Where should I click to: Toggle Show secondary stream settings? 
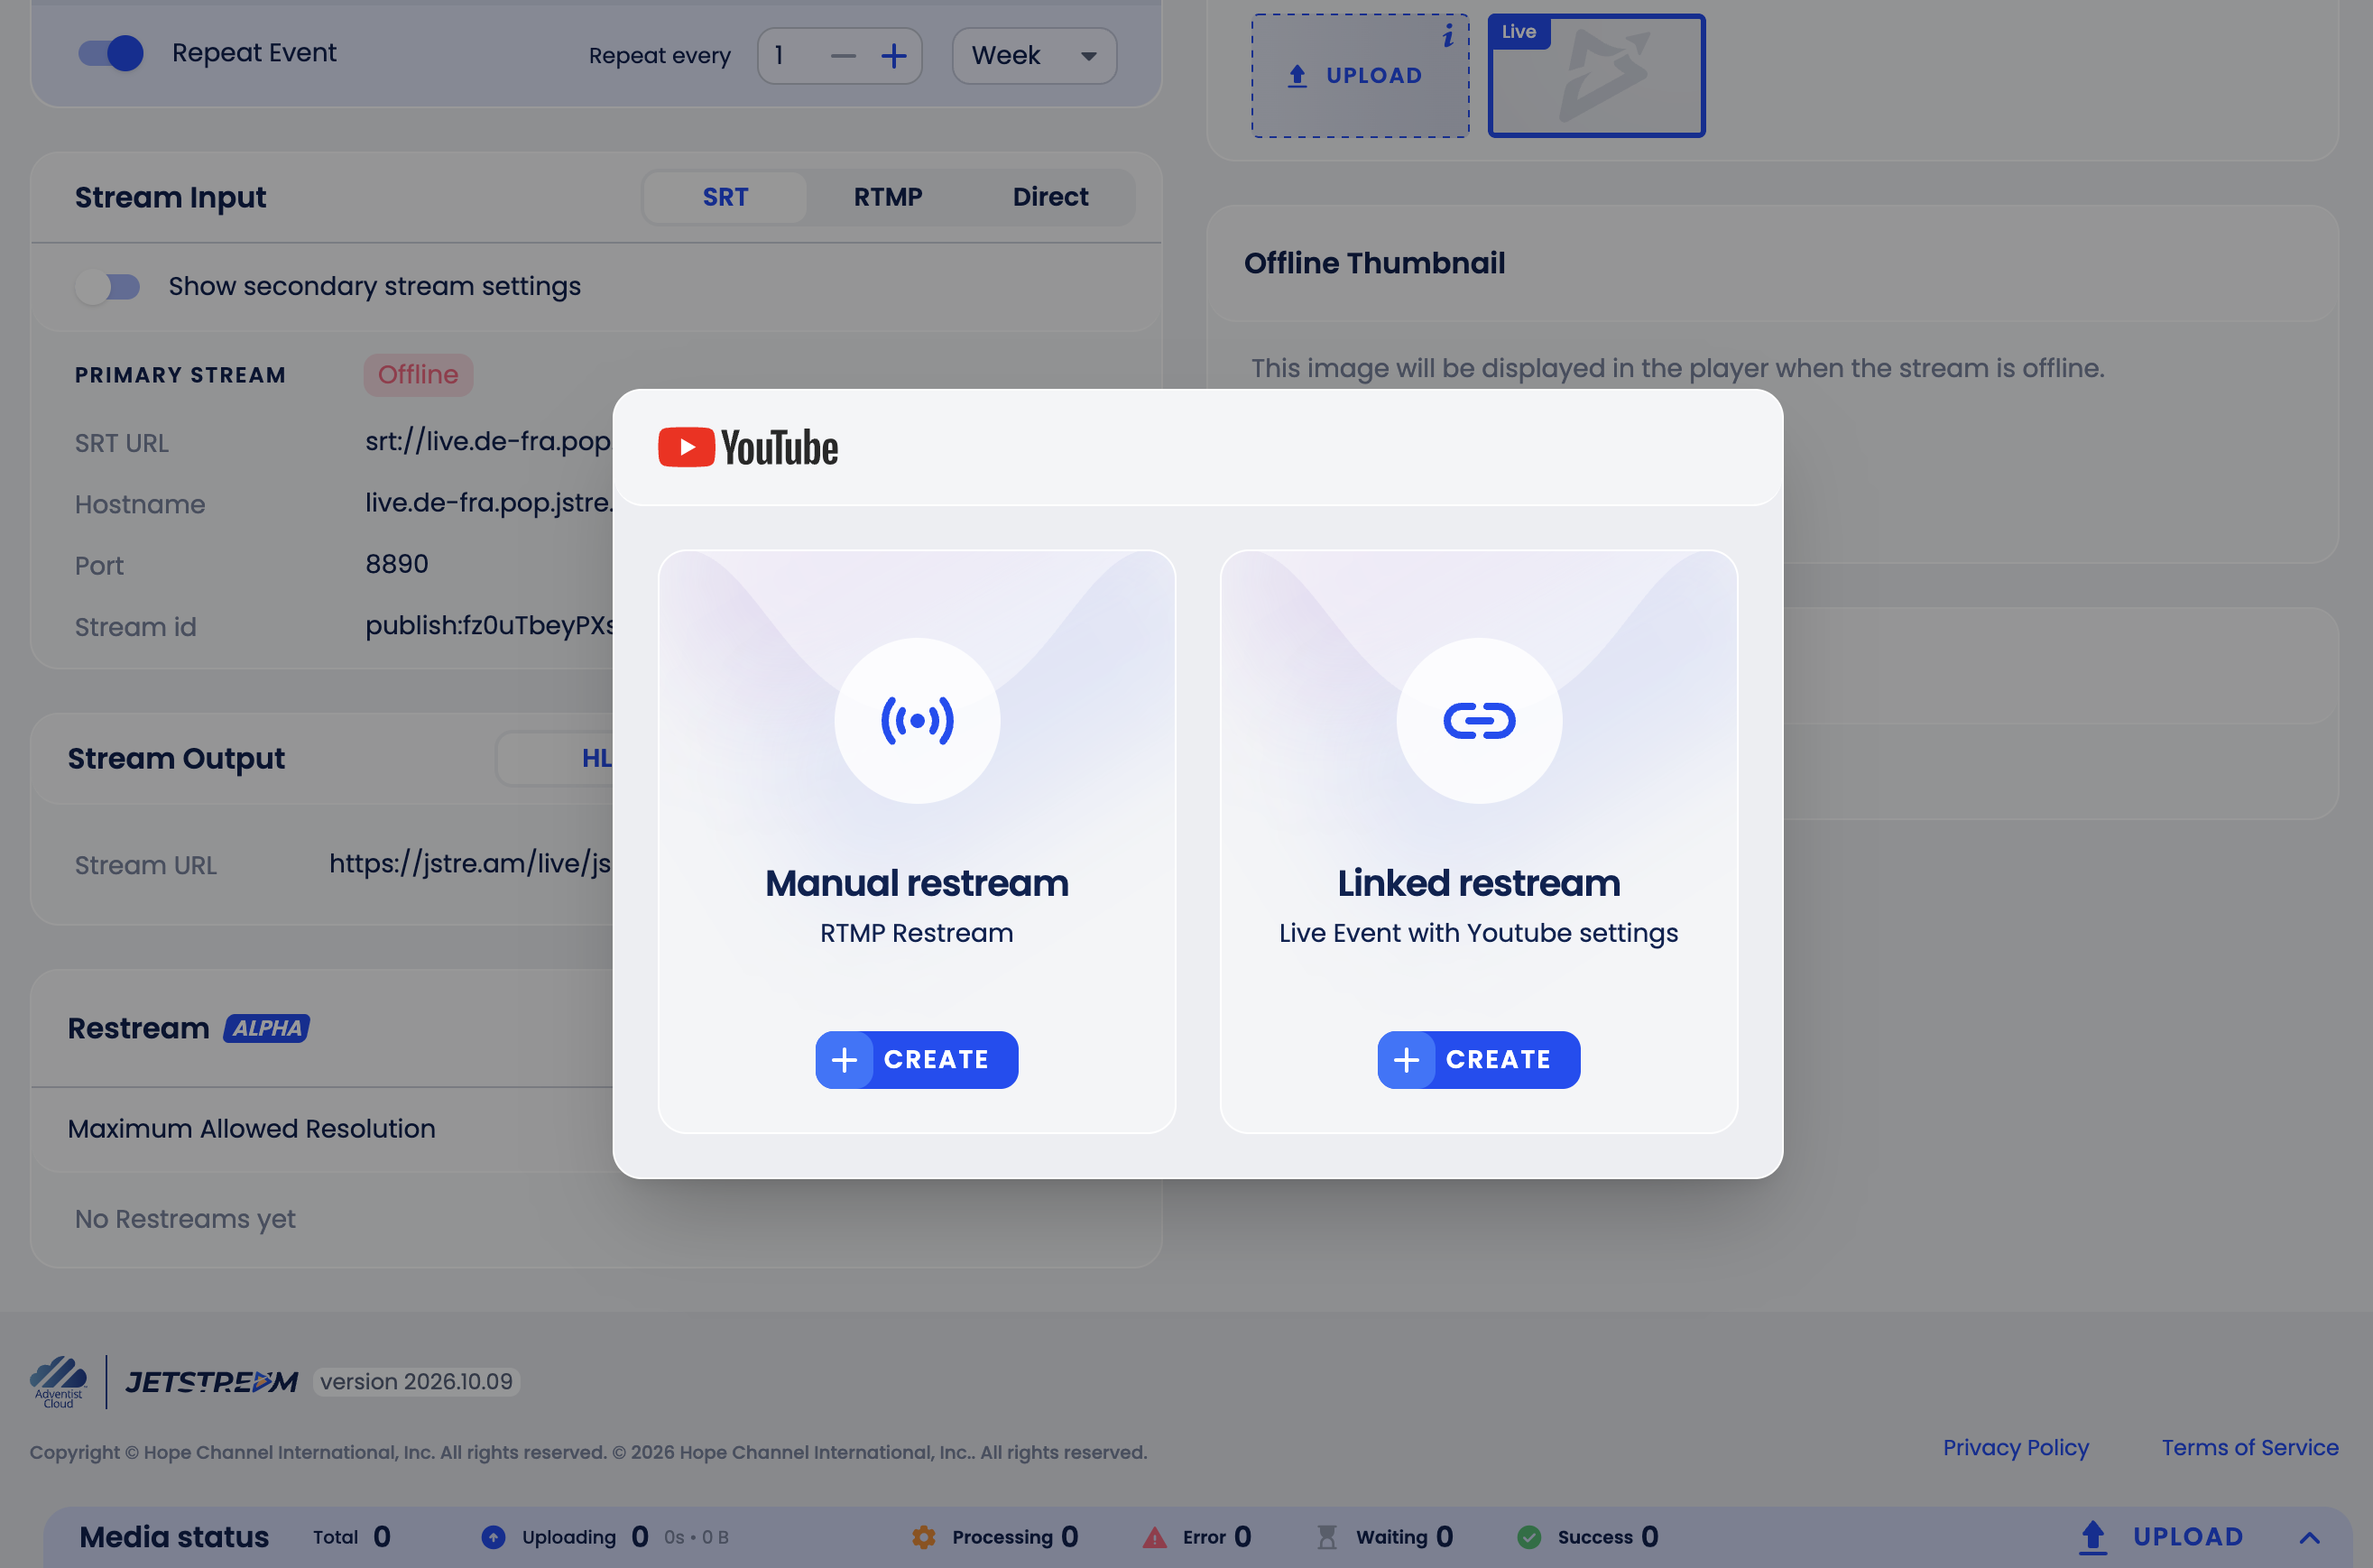[108, 287]
